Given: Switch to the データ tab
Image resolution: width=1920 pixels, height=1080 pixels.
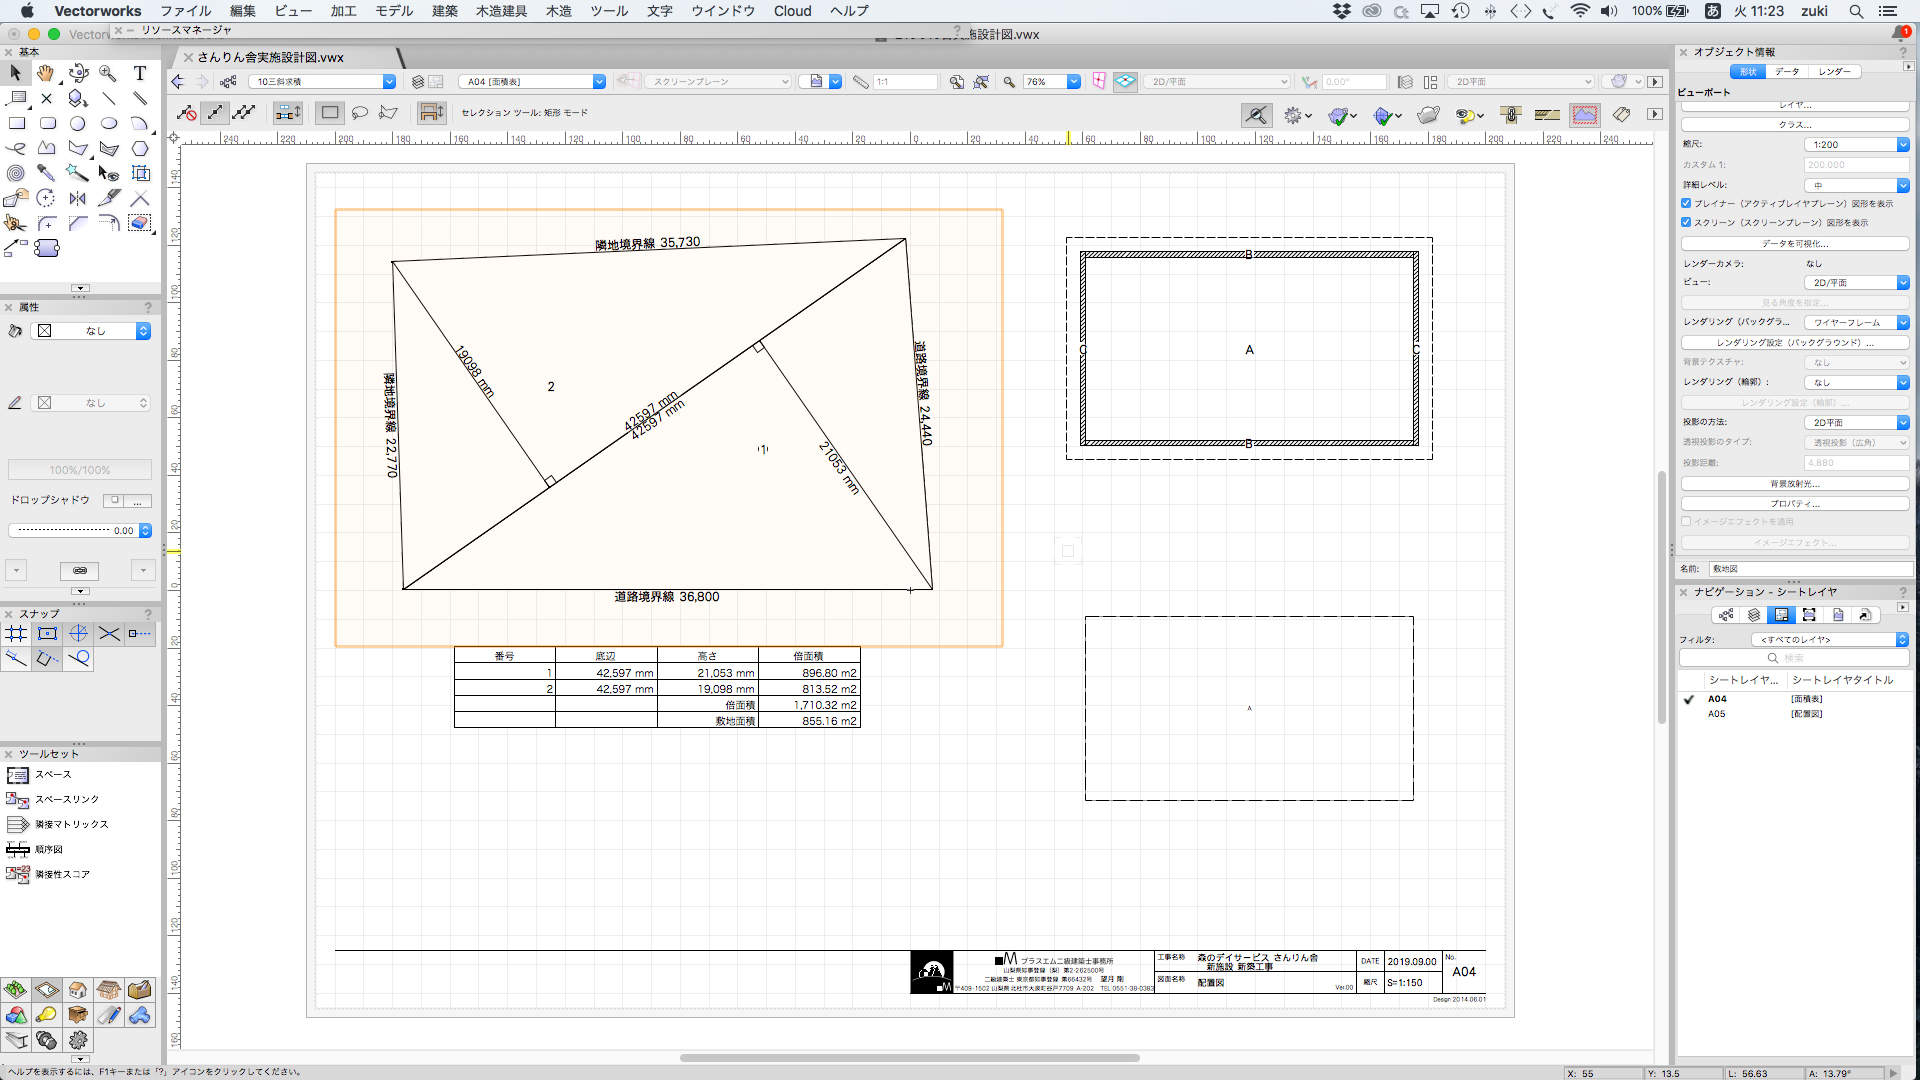Looking at the screenshot, I should click(x=1787, y=72).
